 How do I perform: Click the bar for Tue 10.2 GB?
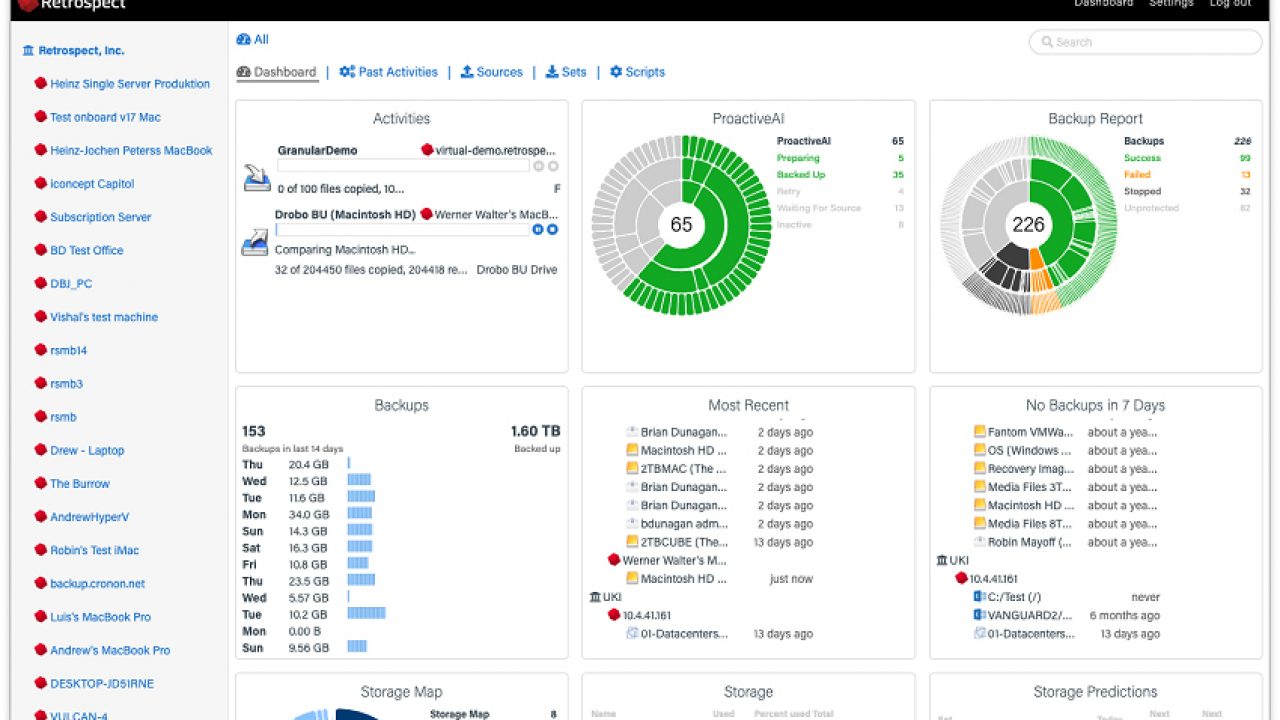[366, 614]
